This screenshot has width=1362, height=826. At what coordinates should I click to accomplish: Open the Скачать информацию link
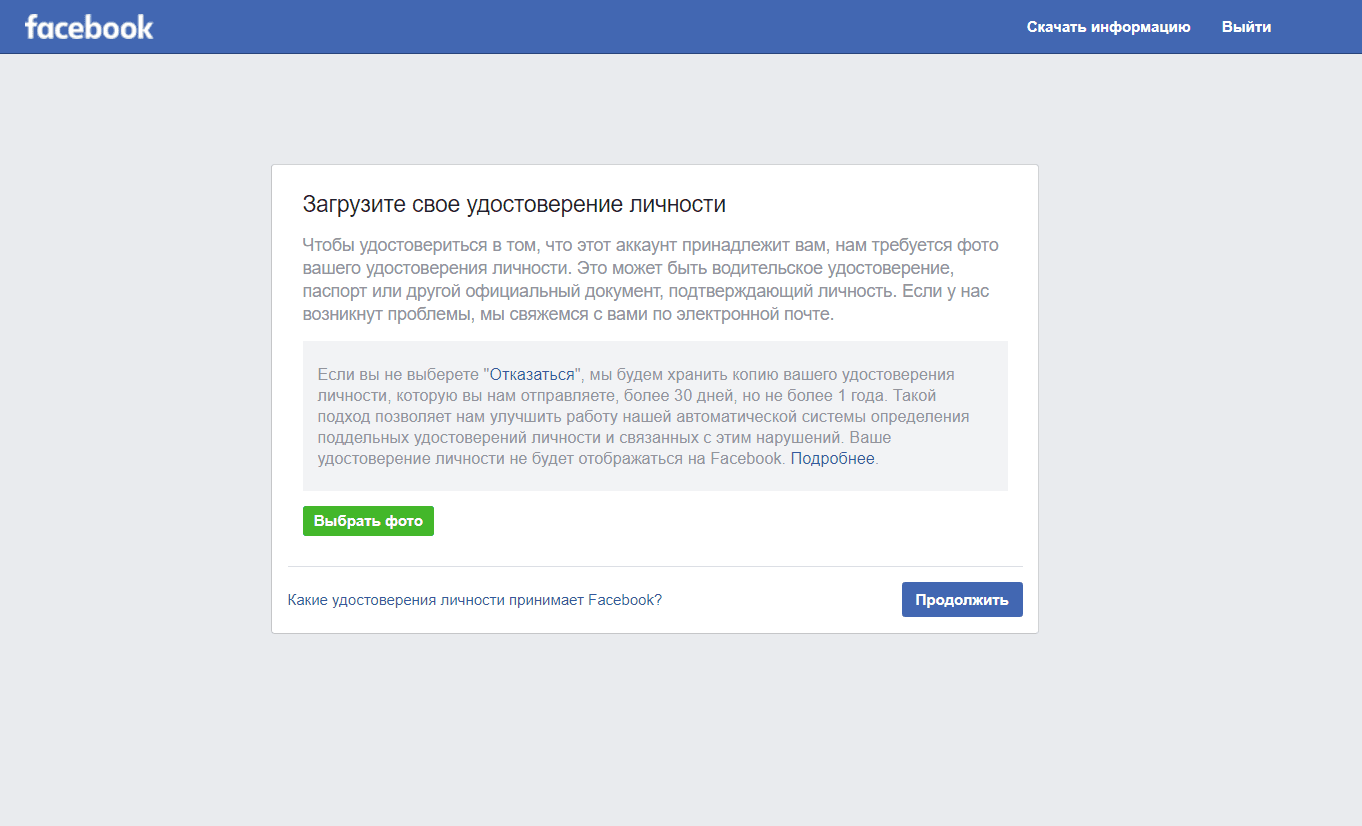[x=1108, y=27]
